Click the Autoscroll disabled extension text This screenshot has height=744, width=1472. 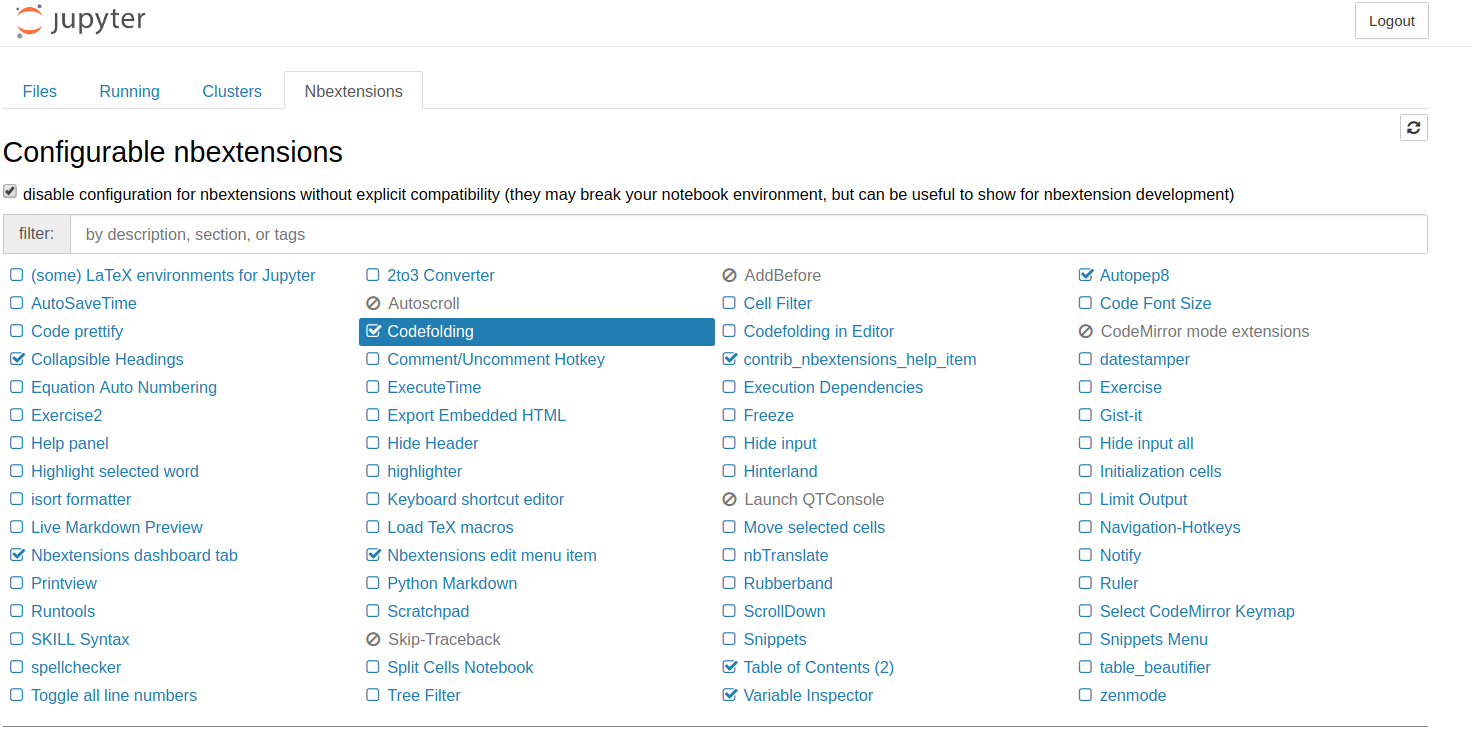tap(424, 303)
